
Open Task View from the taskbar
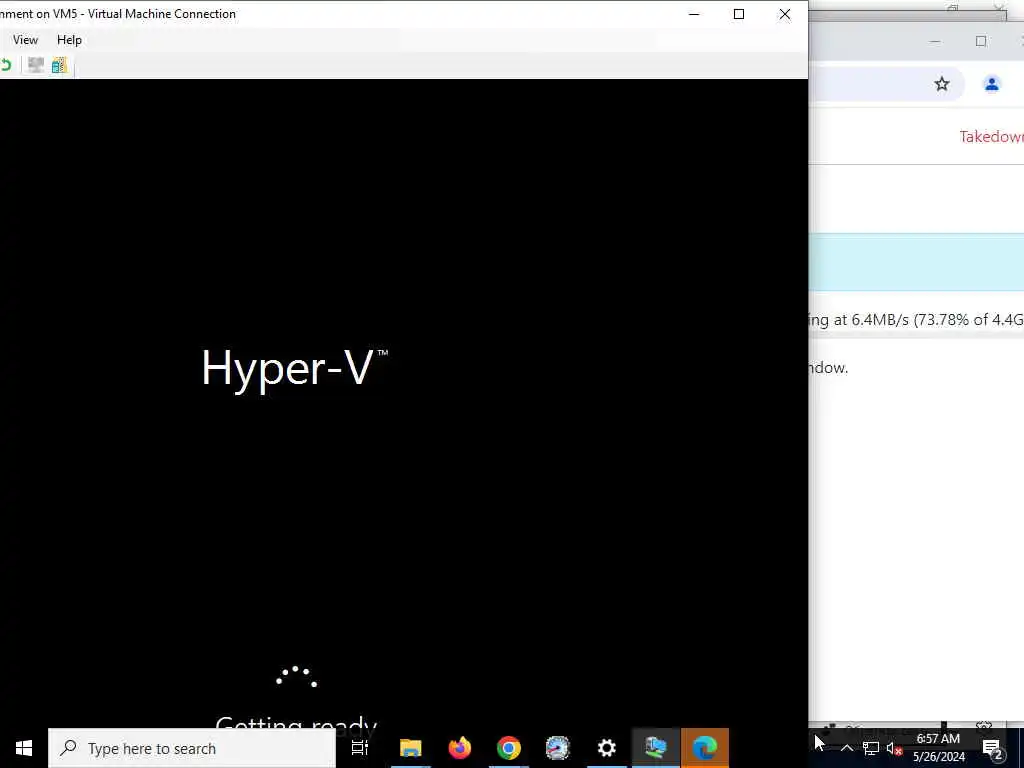[x=360, y=748]
